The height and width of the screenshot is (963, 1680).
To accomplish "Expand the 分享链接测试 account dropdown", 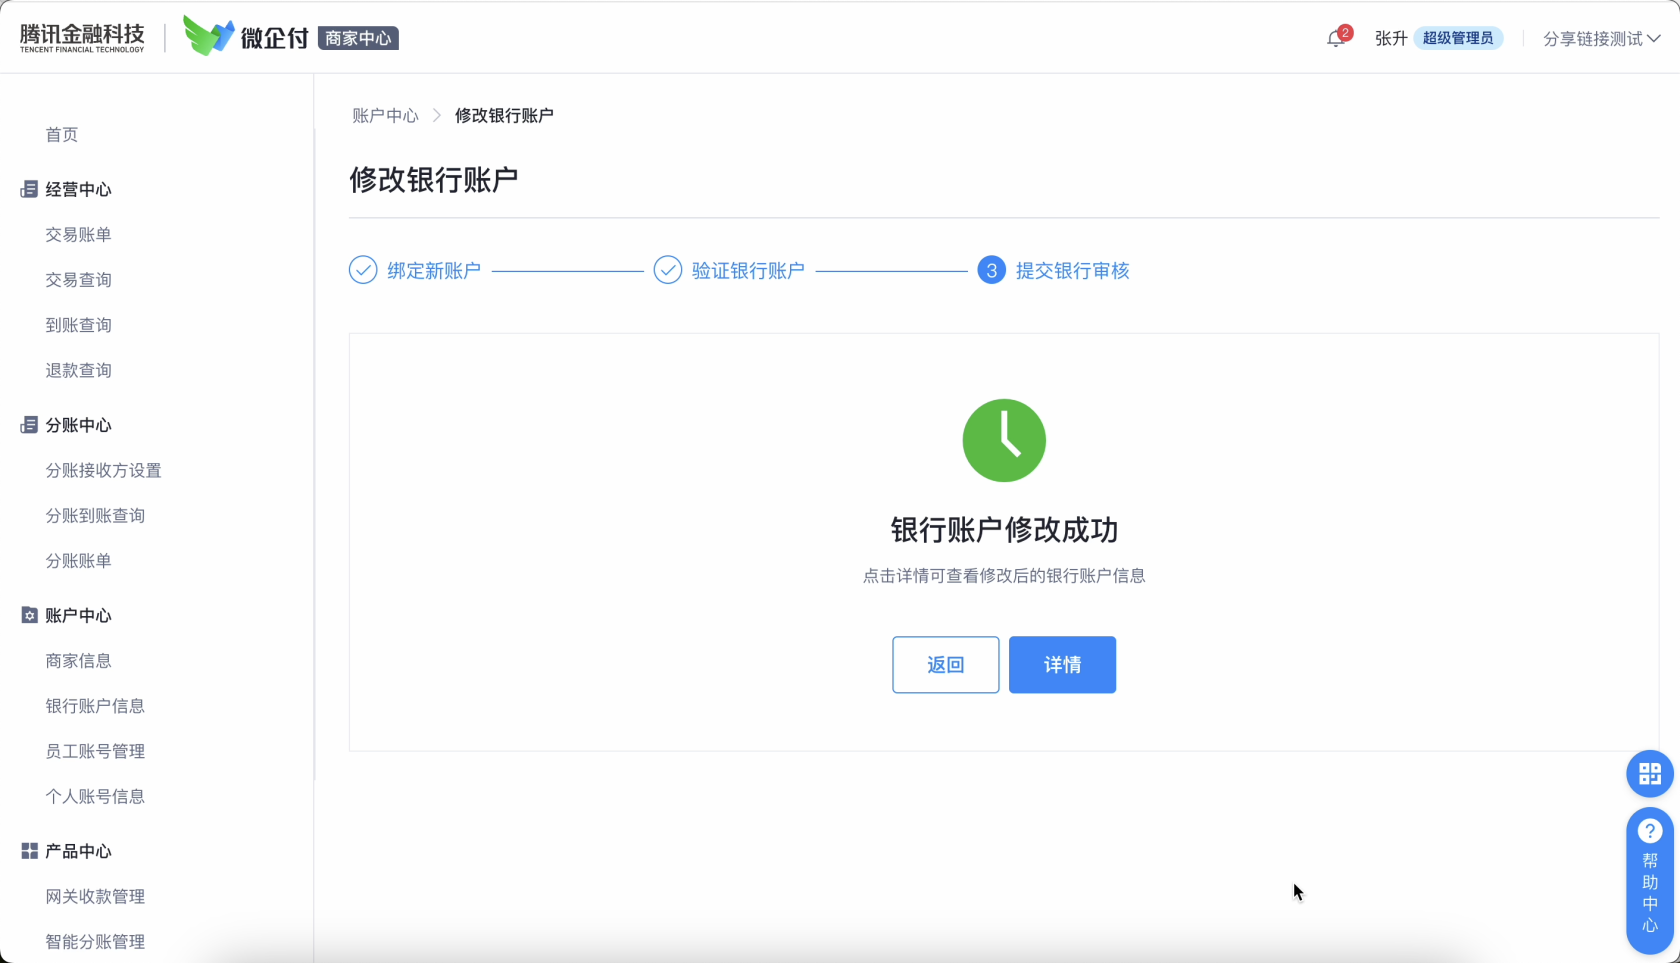I will pyautogui.click(x=1601, y=38).
